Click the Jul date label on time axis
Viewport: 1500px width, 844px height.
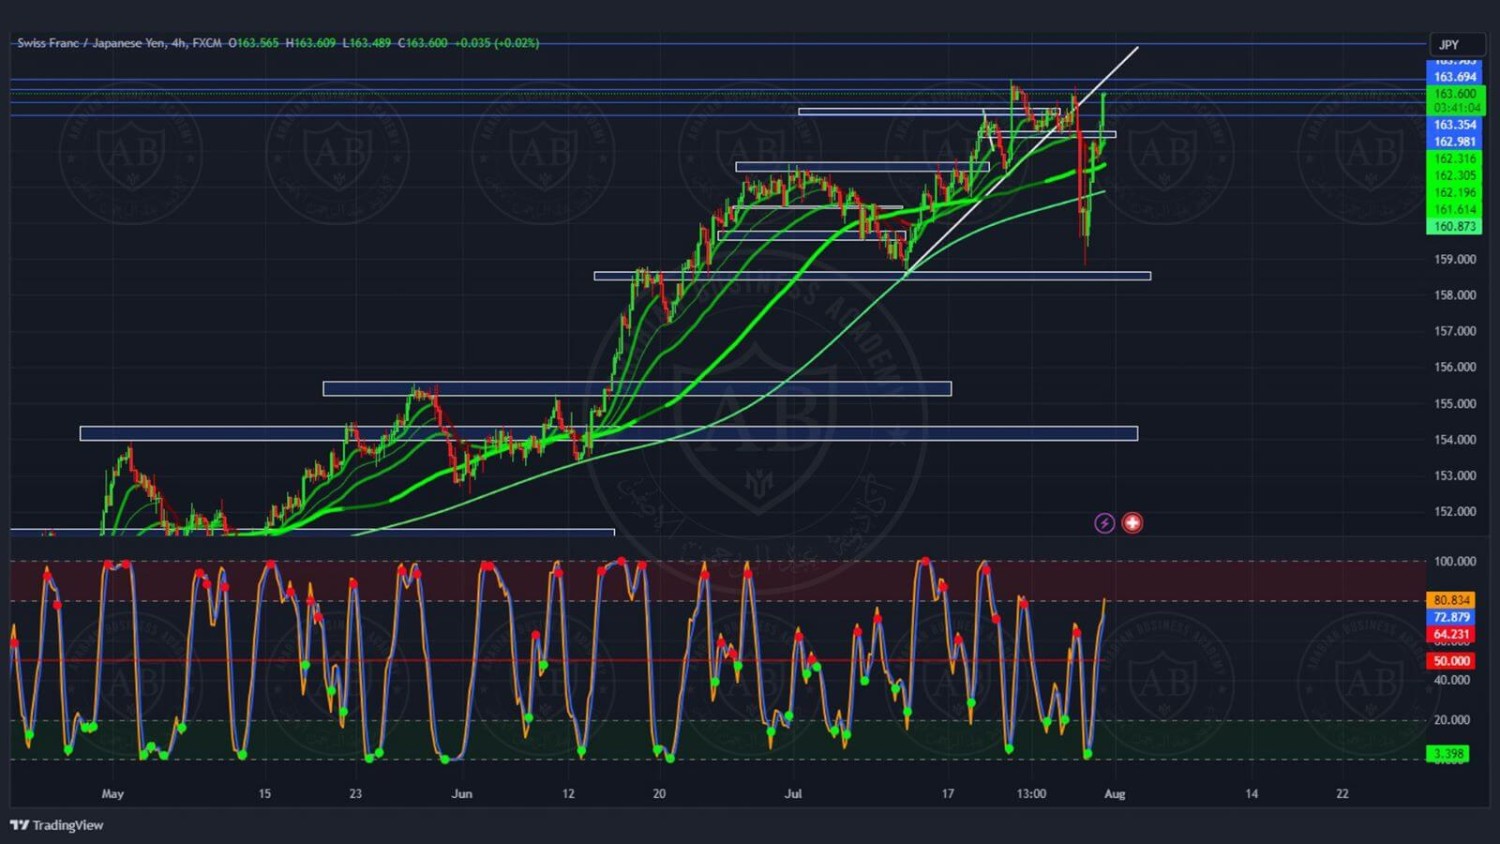(793, 794)
